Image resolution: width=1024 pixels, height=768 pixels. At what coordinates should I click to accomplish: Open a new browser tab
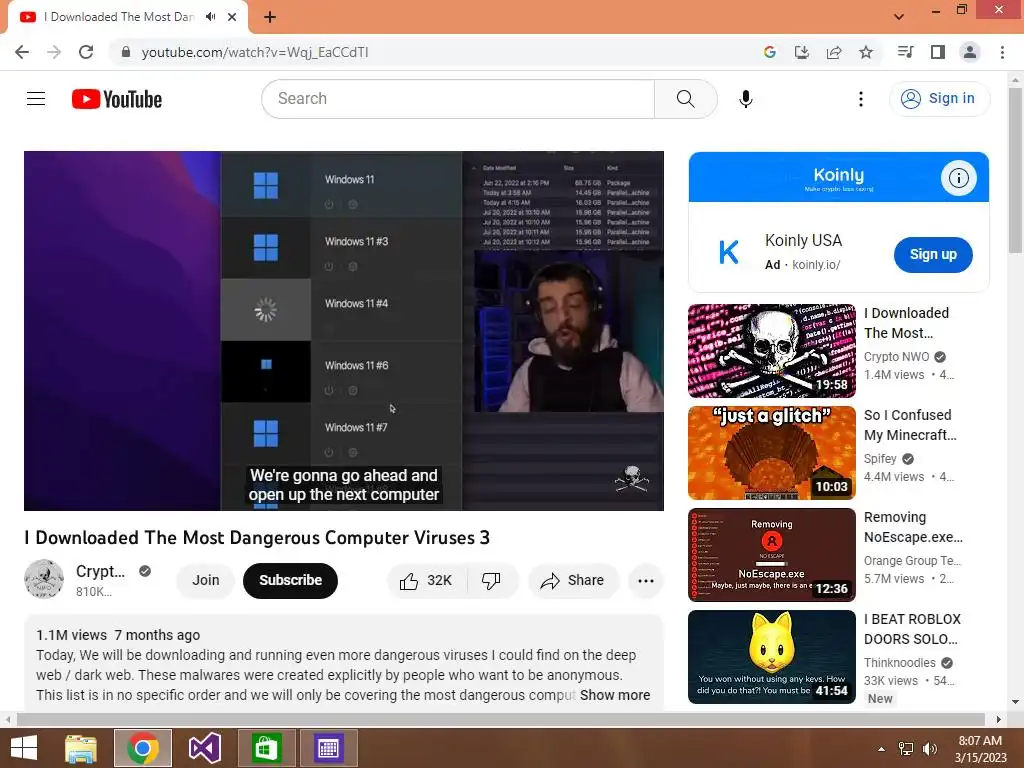[x=270, y=17]
